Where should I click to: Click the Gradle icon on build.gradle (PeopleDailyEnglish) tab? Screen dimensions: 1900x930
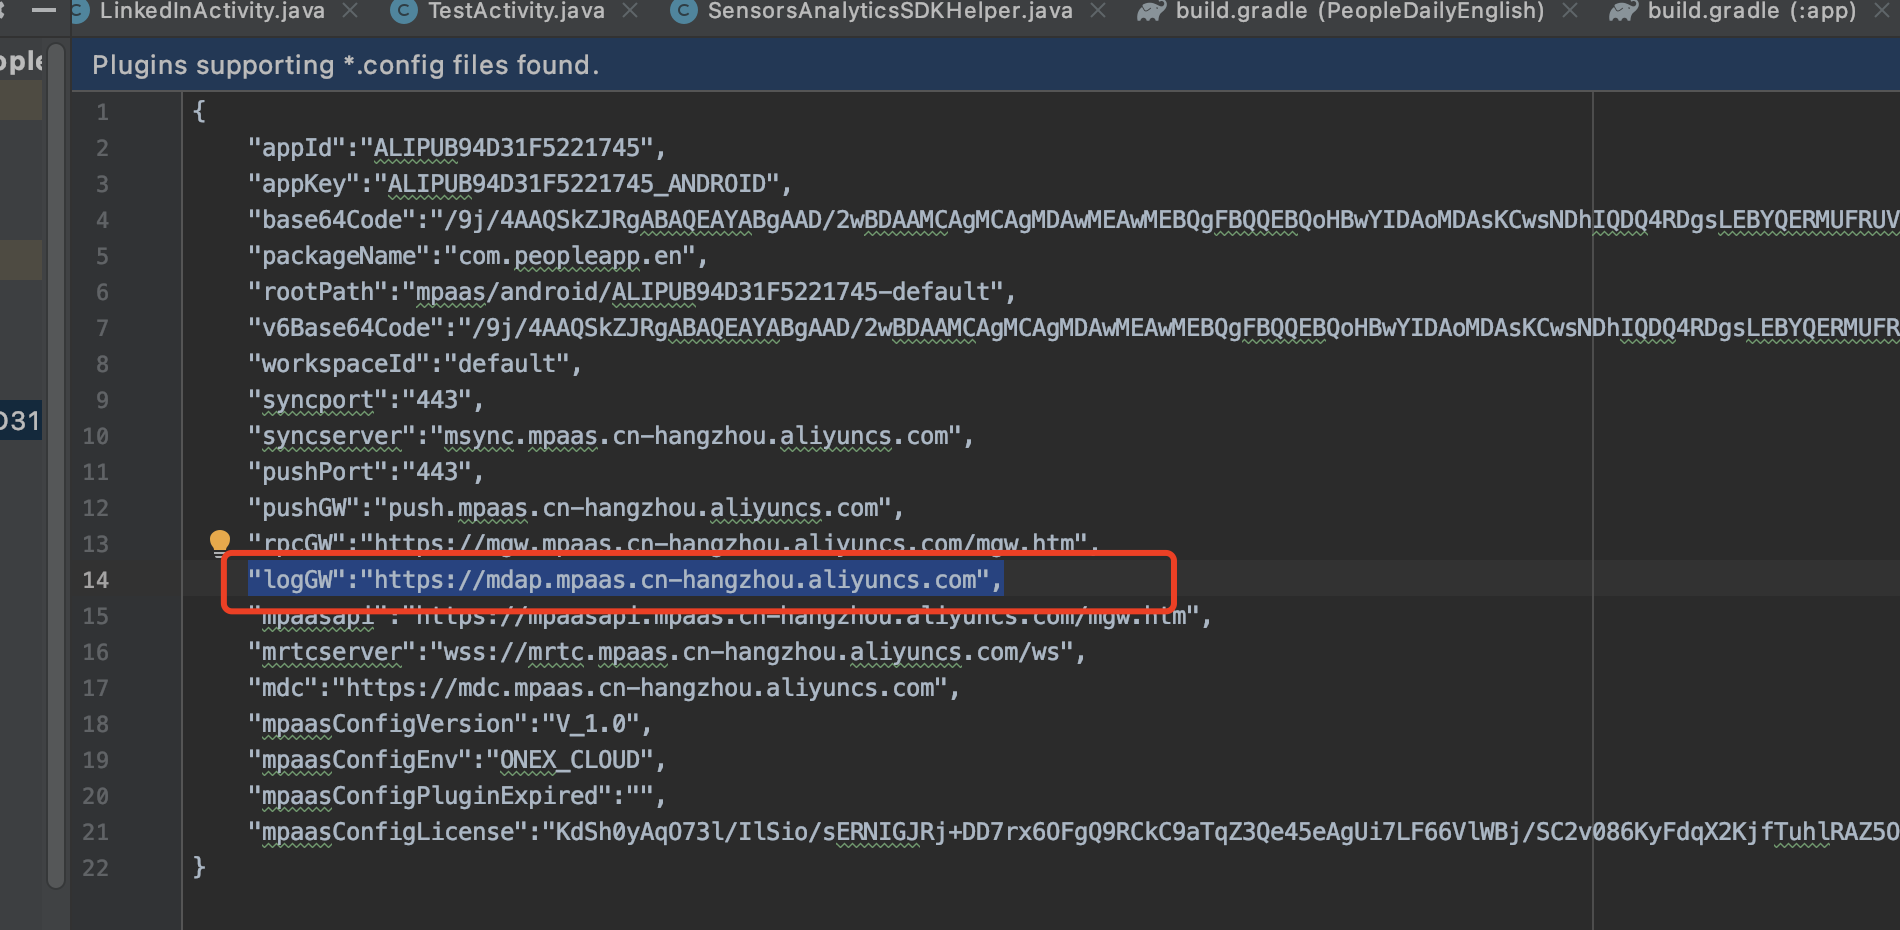1152,11
